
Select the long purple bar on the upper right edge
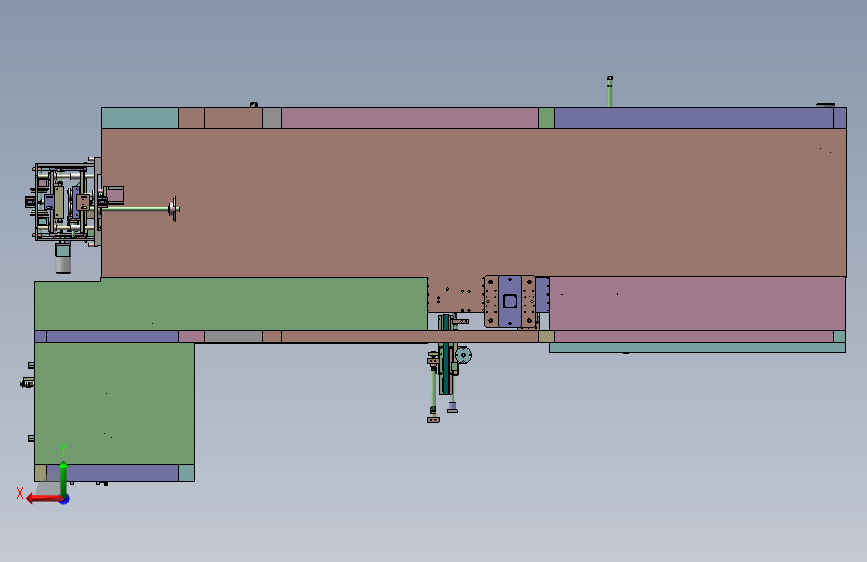point(694,118)
